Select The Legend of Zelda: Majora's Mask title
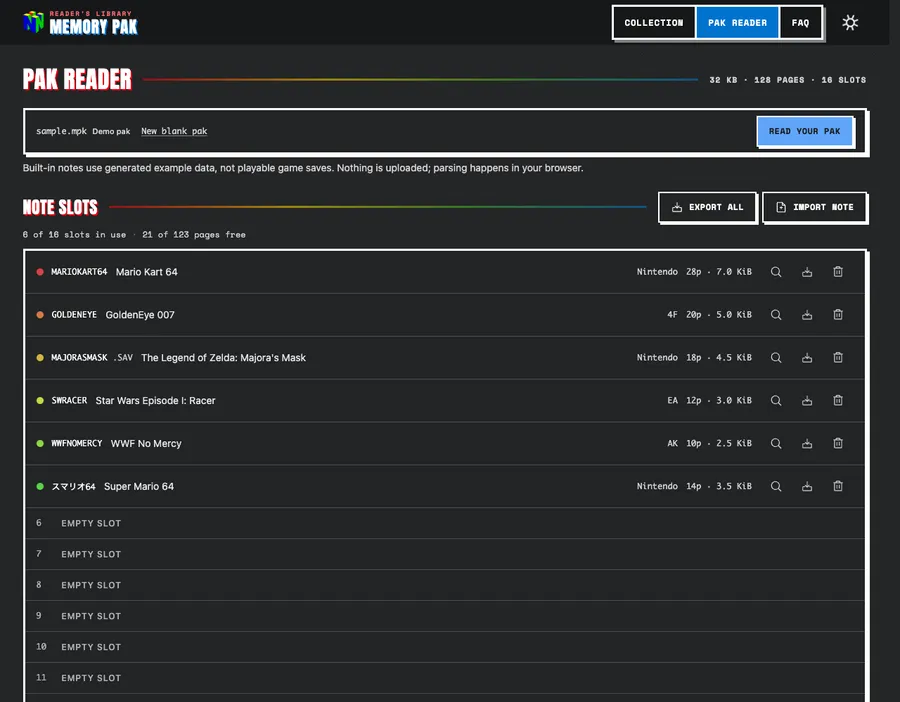This screenshot has height=702, width=900. [223, 358]
